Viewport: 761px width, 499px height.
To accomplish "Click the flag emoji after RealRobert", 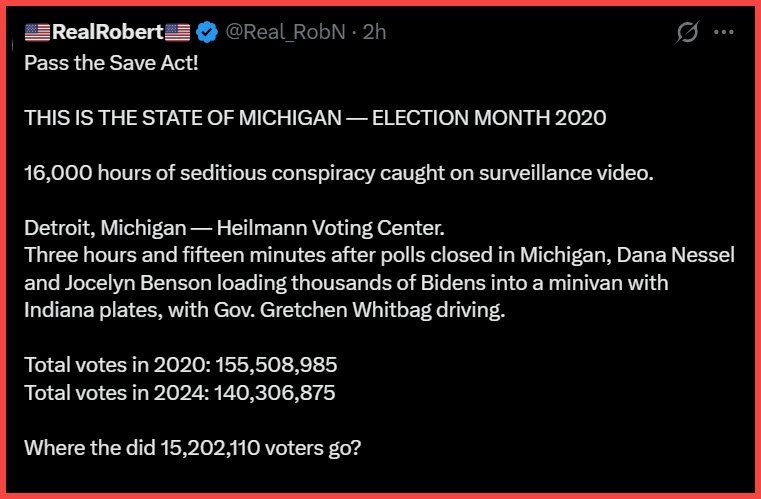I will pyautogui.click(x=178, y=32).
